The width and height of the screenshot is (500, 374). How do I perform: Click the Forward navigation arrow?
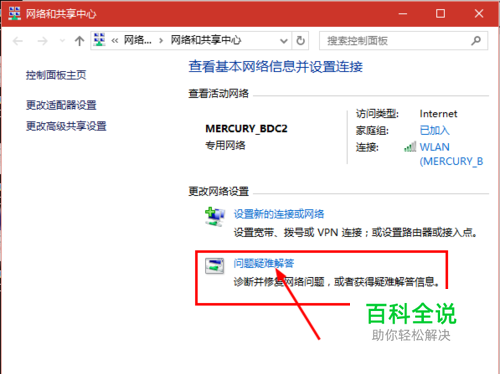point(42,41)
